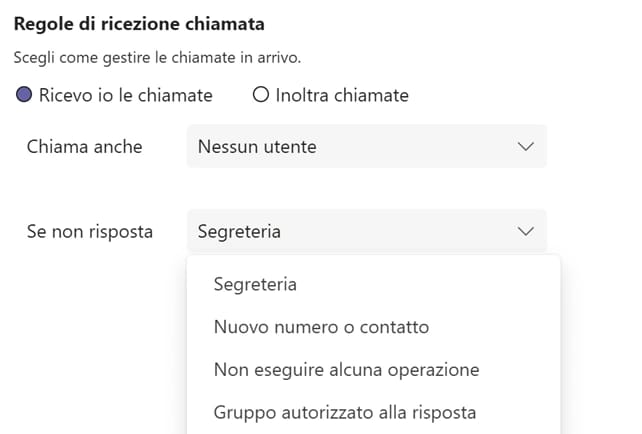Click the selected "Segreteria" value in combo box

[x=239, y=232]
